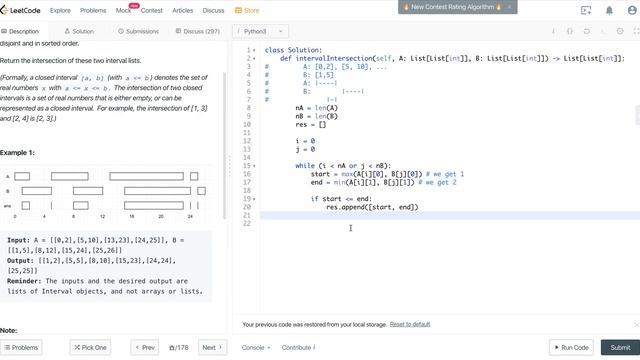Click the curly braces format icon

[x=570, y=31]
